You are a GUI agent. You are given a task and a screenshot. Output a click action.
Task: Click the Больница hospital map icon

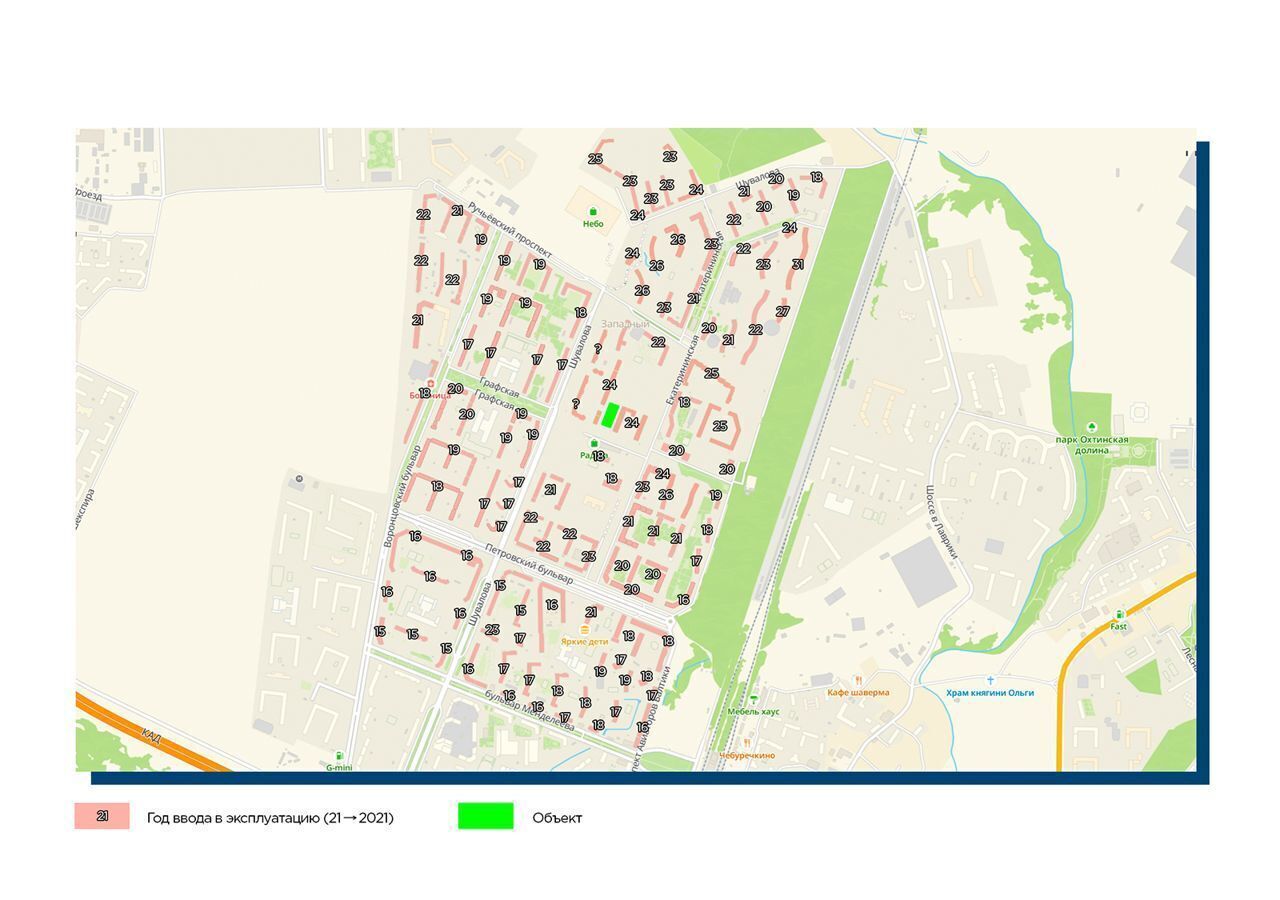tap(430, 383)
